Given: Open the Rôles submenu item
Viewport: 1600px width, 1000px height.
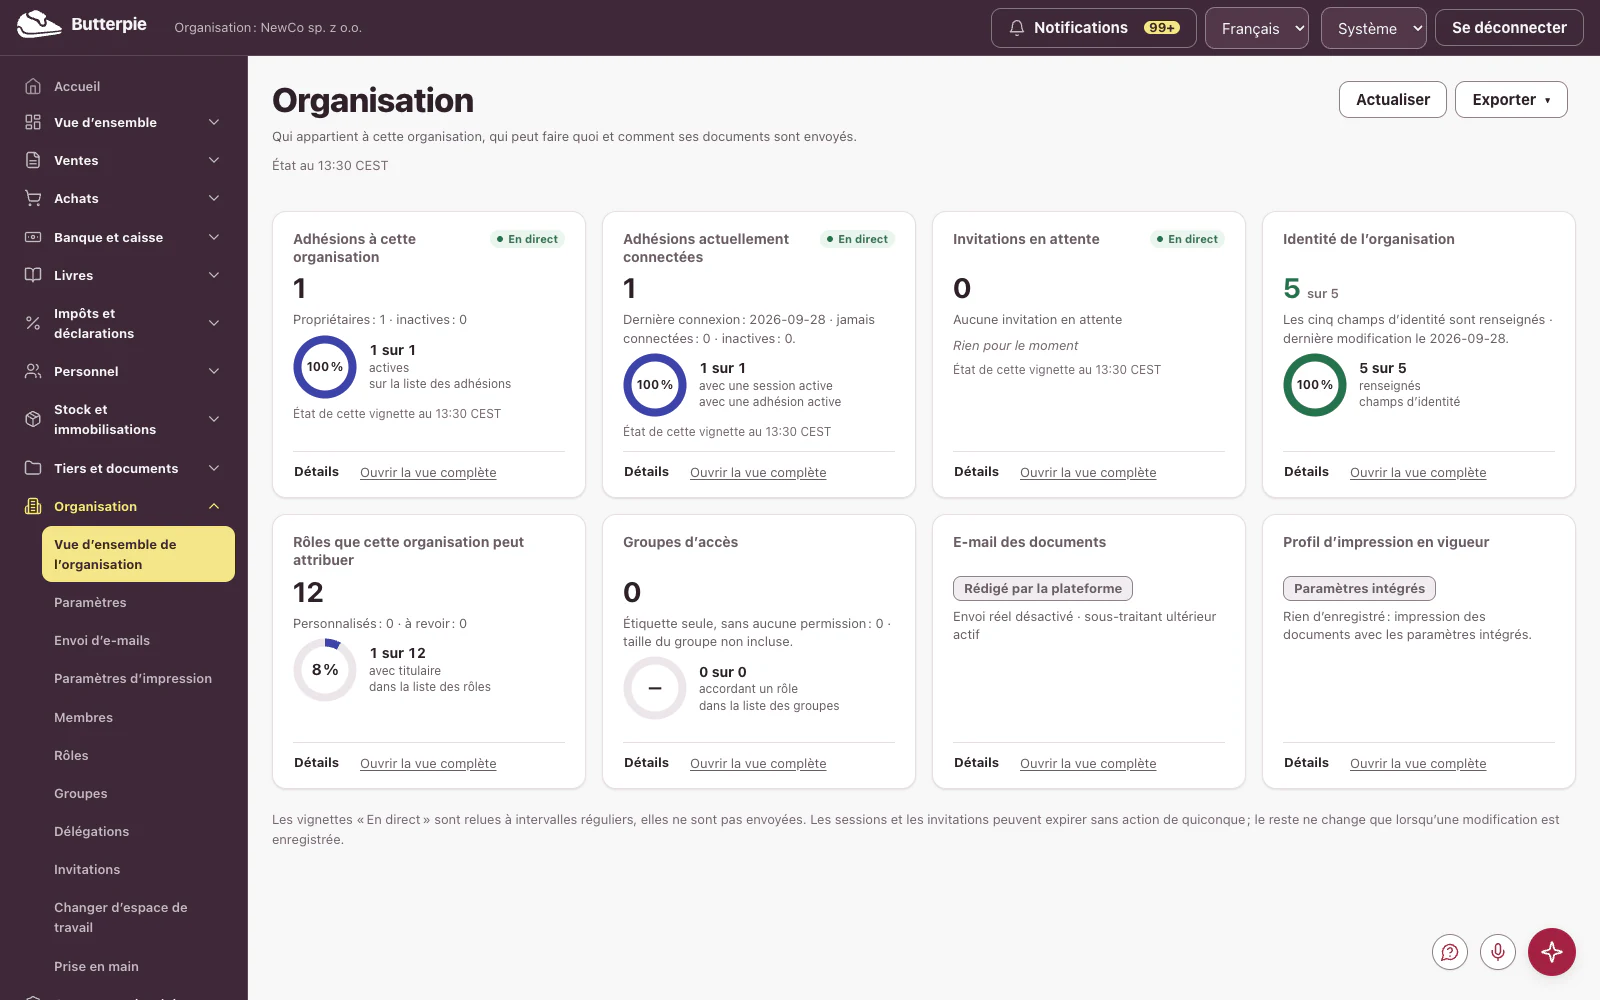Looking at the screenshot, I should pyautogui.click(x=71, y=755).
